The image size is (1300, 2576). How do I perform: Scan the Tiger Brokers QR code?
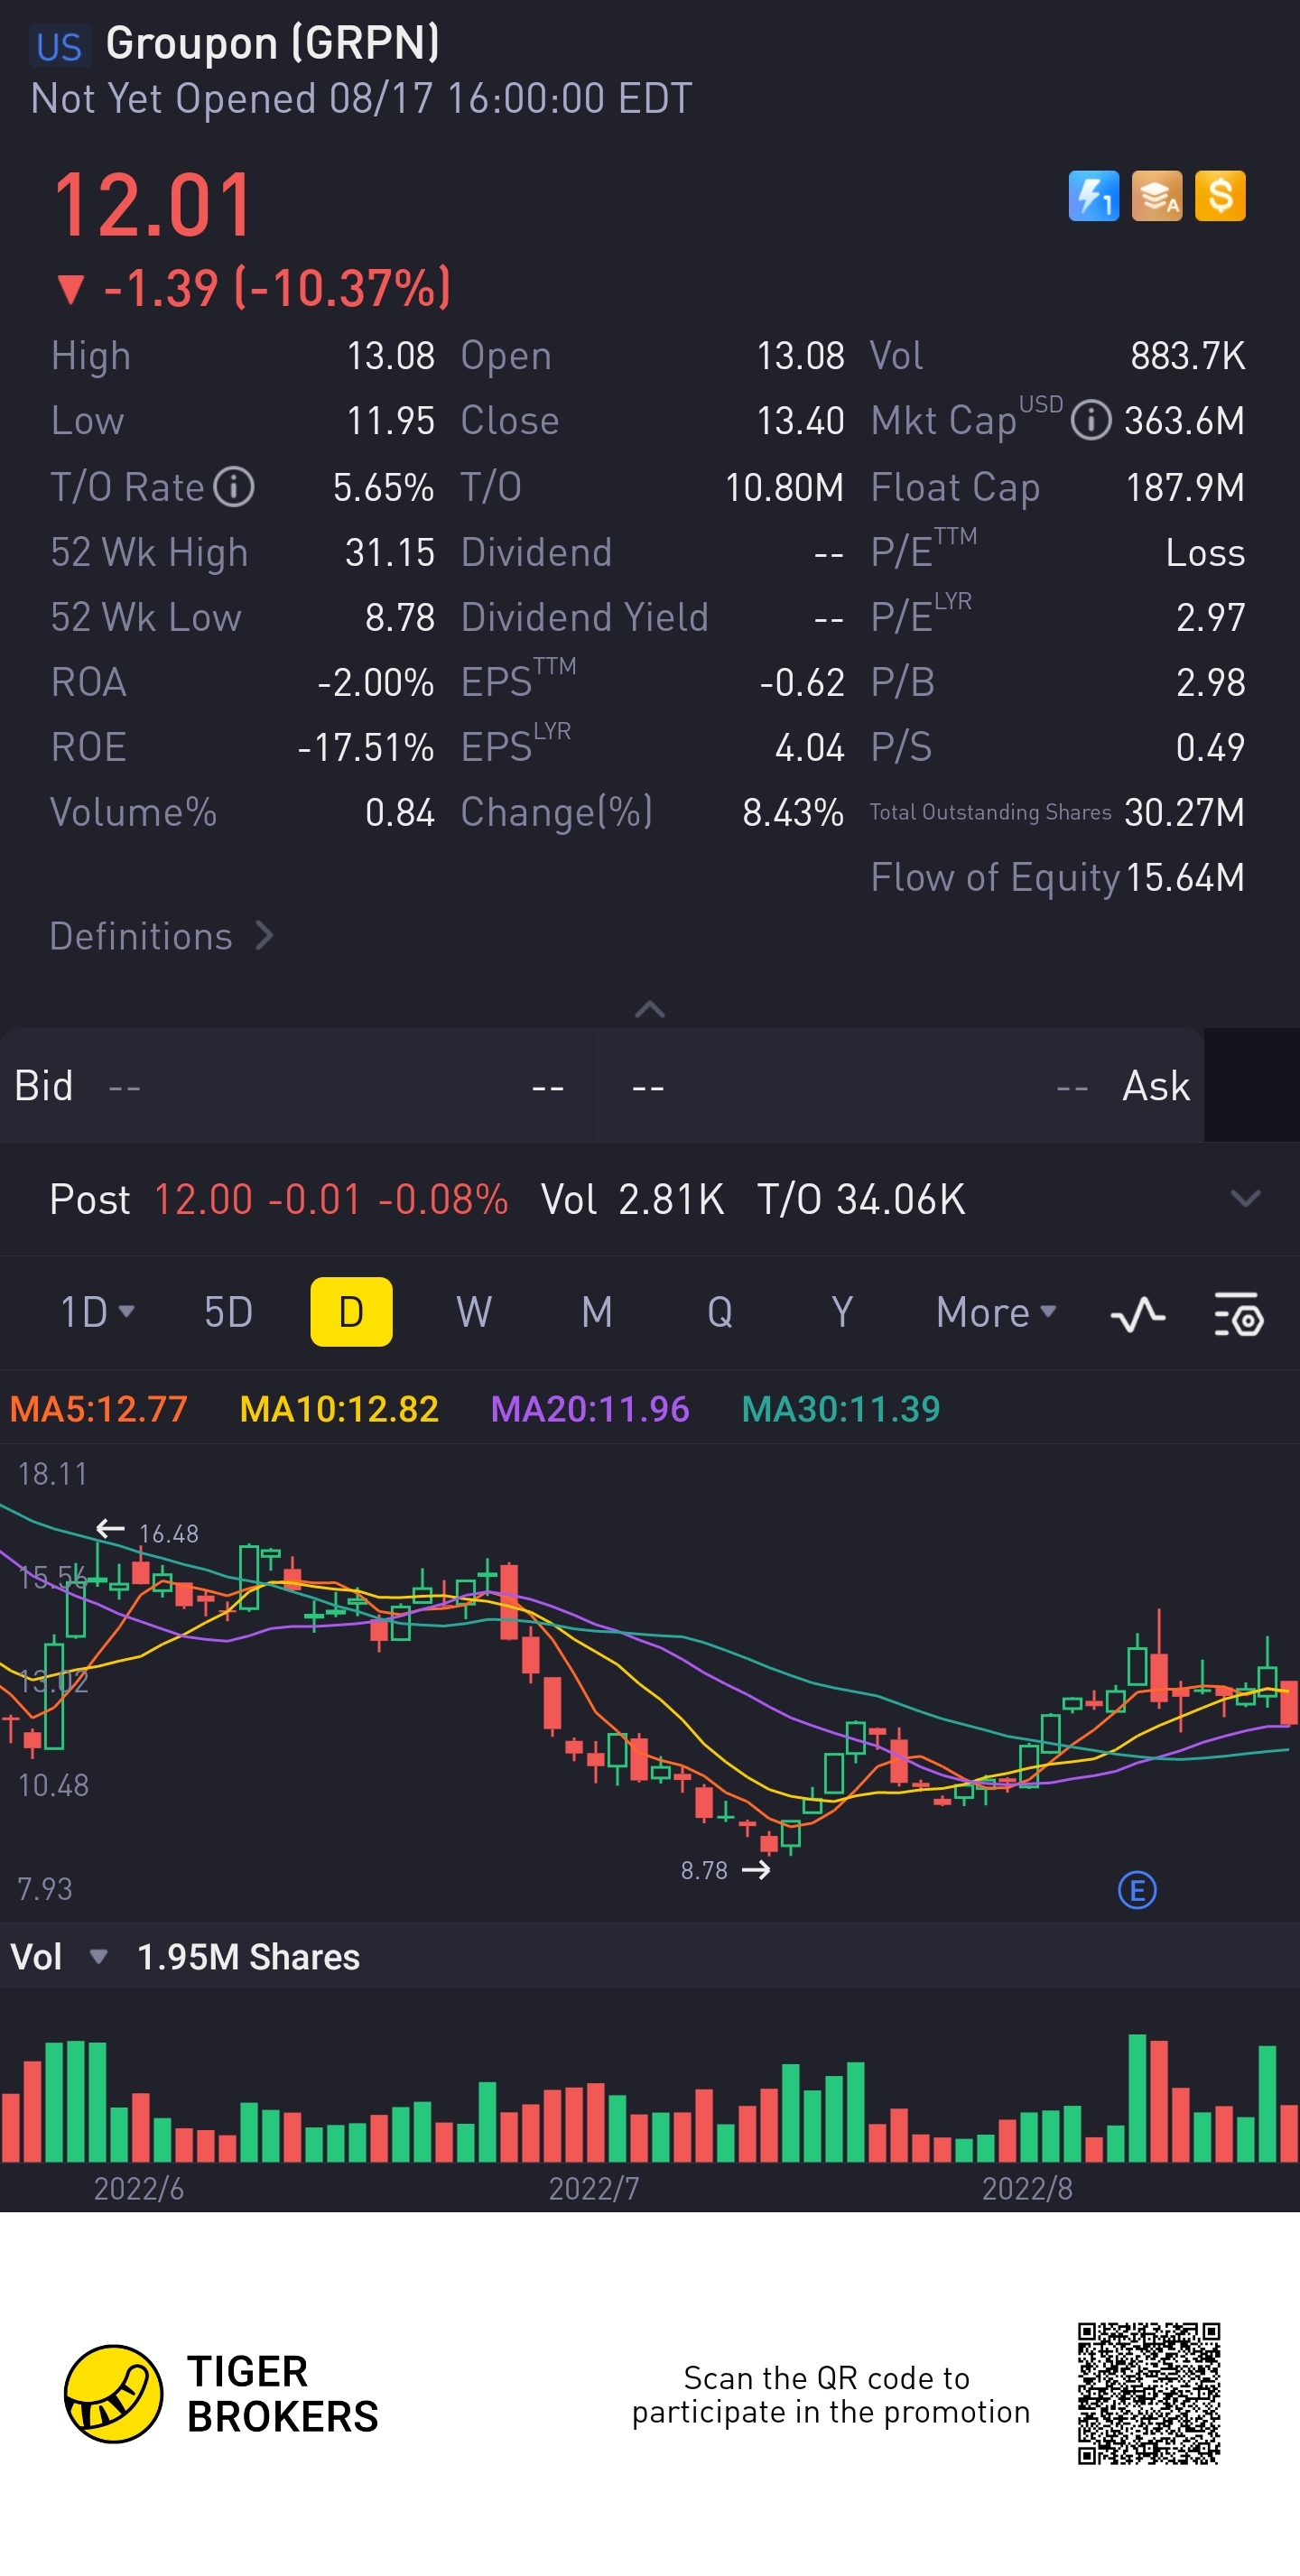coord(1149,2394)
